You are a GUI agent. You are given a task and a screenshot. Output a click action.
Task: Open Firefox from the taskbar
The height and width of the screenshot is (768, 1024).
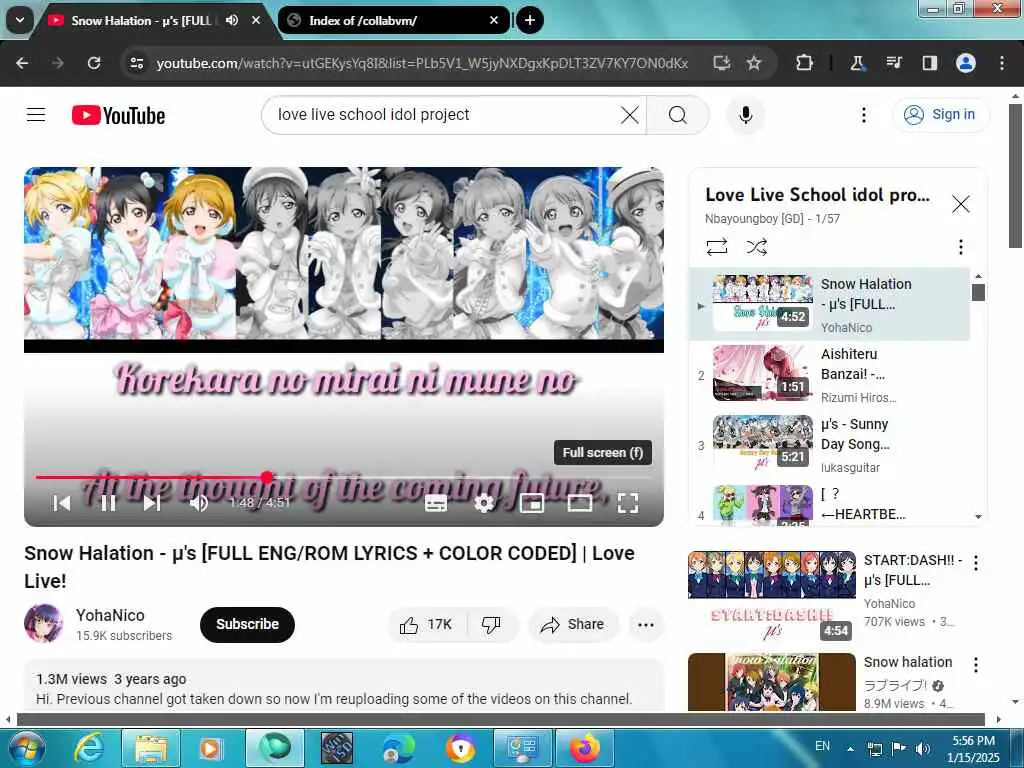click(585, 748)
